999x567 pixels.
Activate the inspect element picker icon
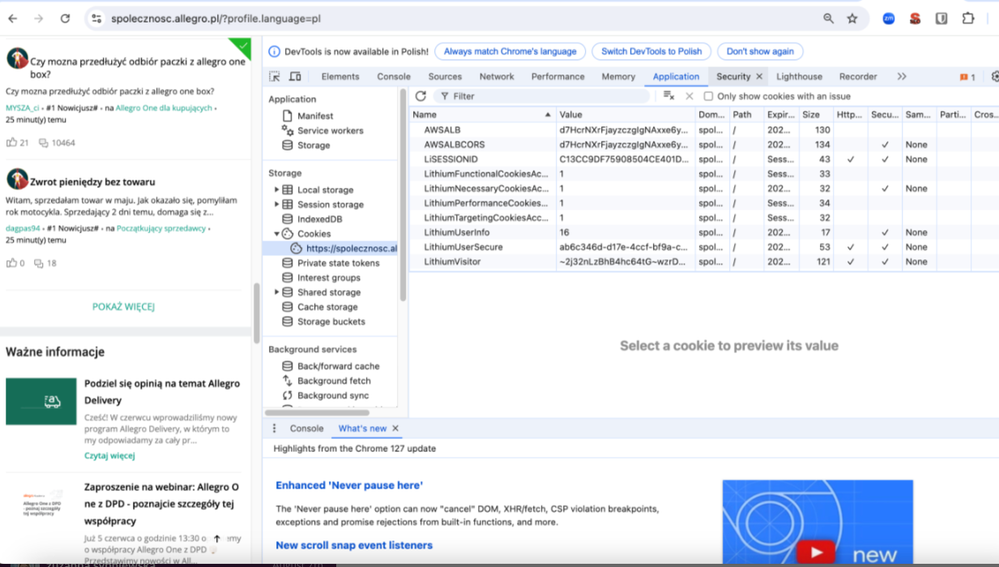pyautogui.click(x=275, y=76)
